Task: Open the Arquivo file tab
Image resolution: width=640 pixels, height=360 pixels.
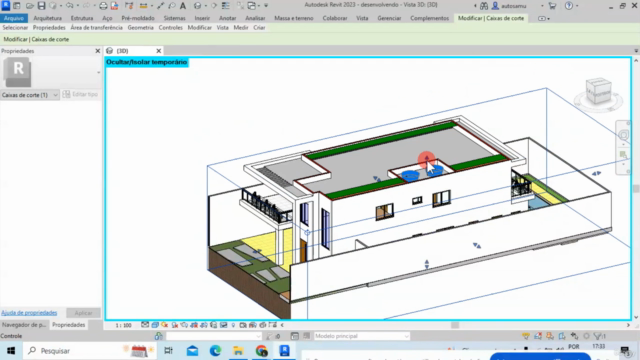Action: coord(14,18)
